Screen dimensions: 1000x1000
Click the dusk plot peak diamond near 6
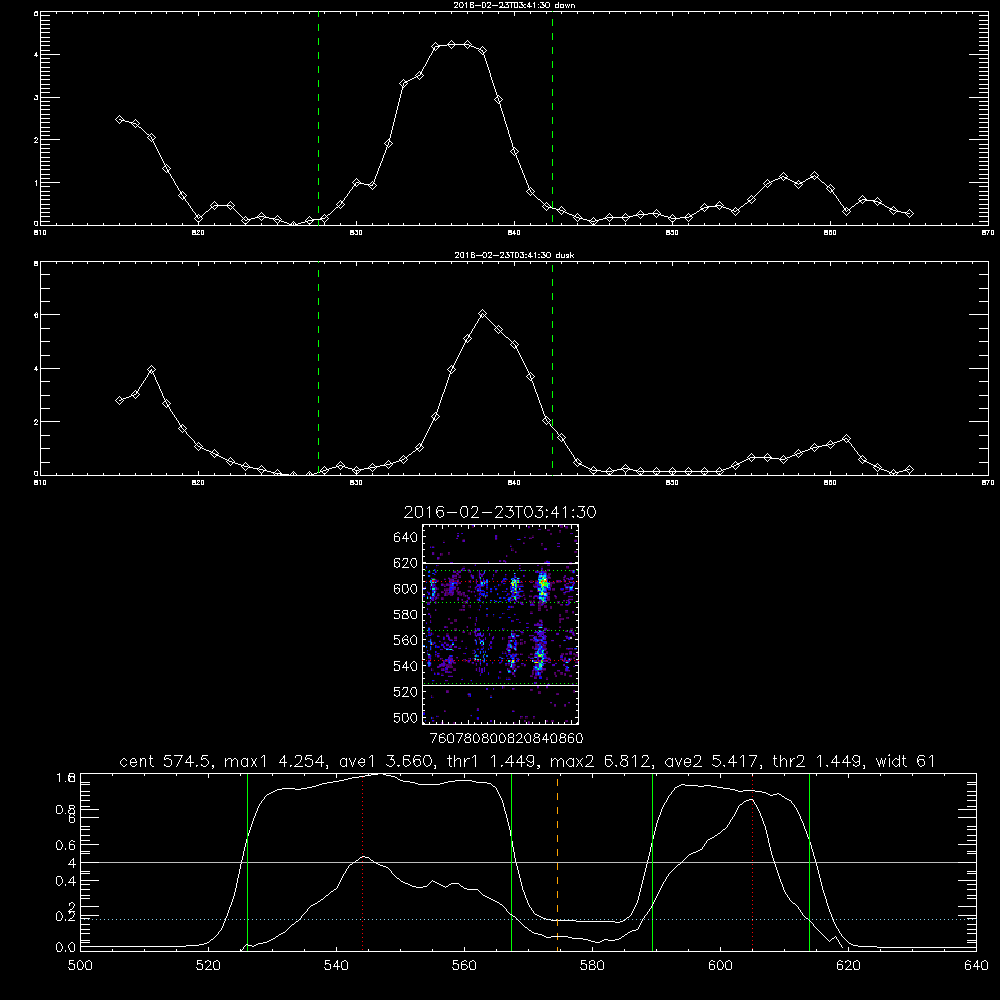pos(483,314)
